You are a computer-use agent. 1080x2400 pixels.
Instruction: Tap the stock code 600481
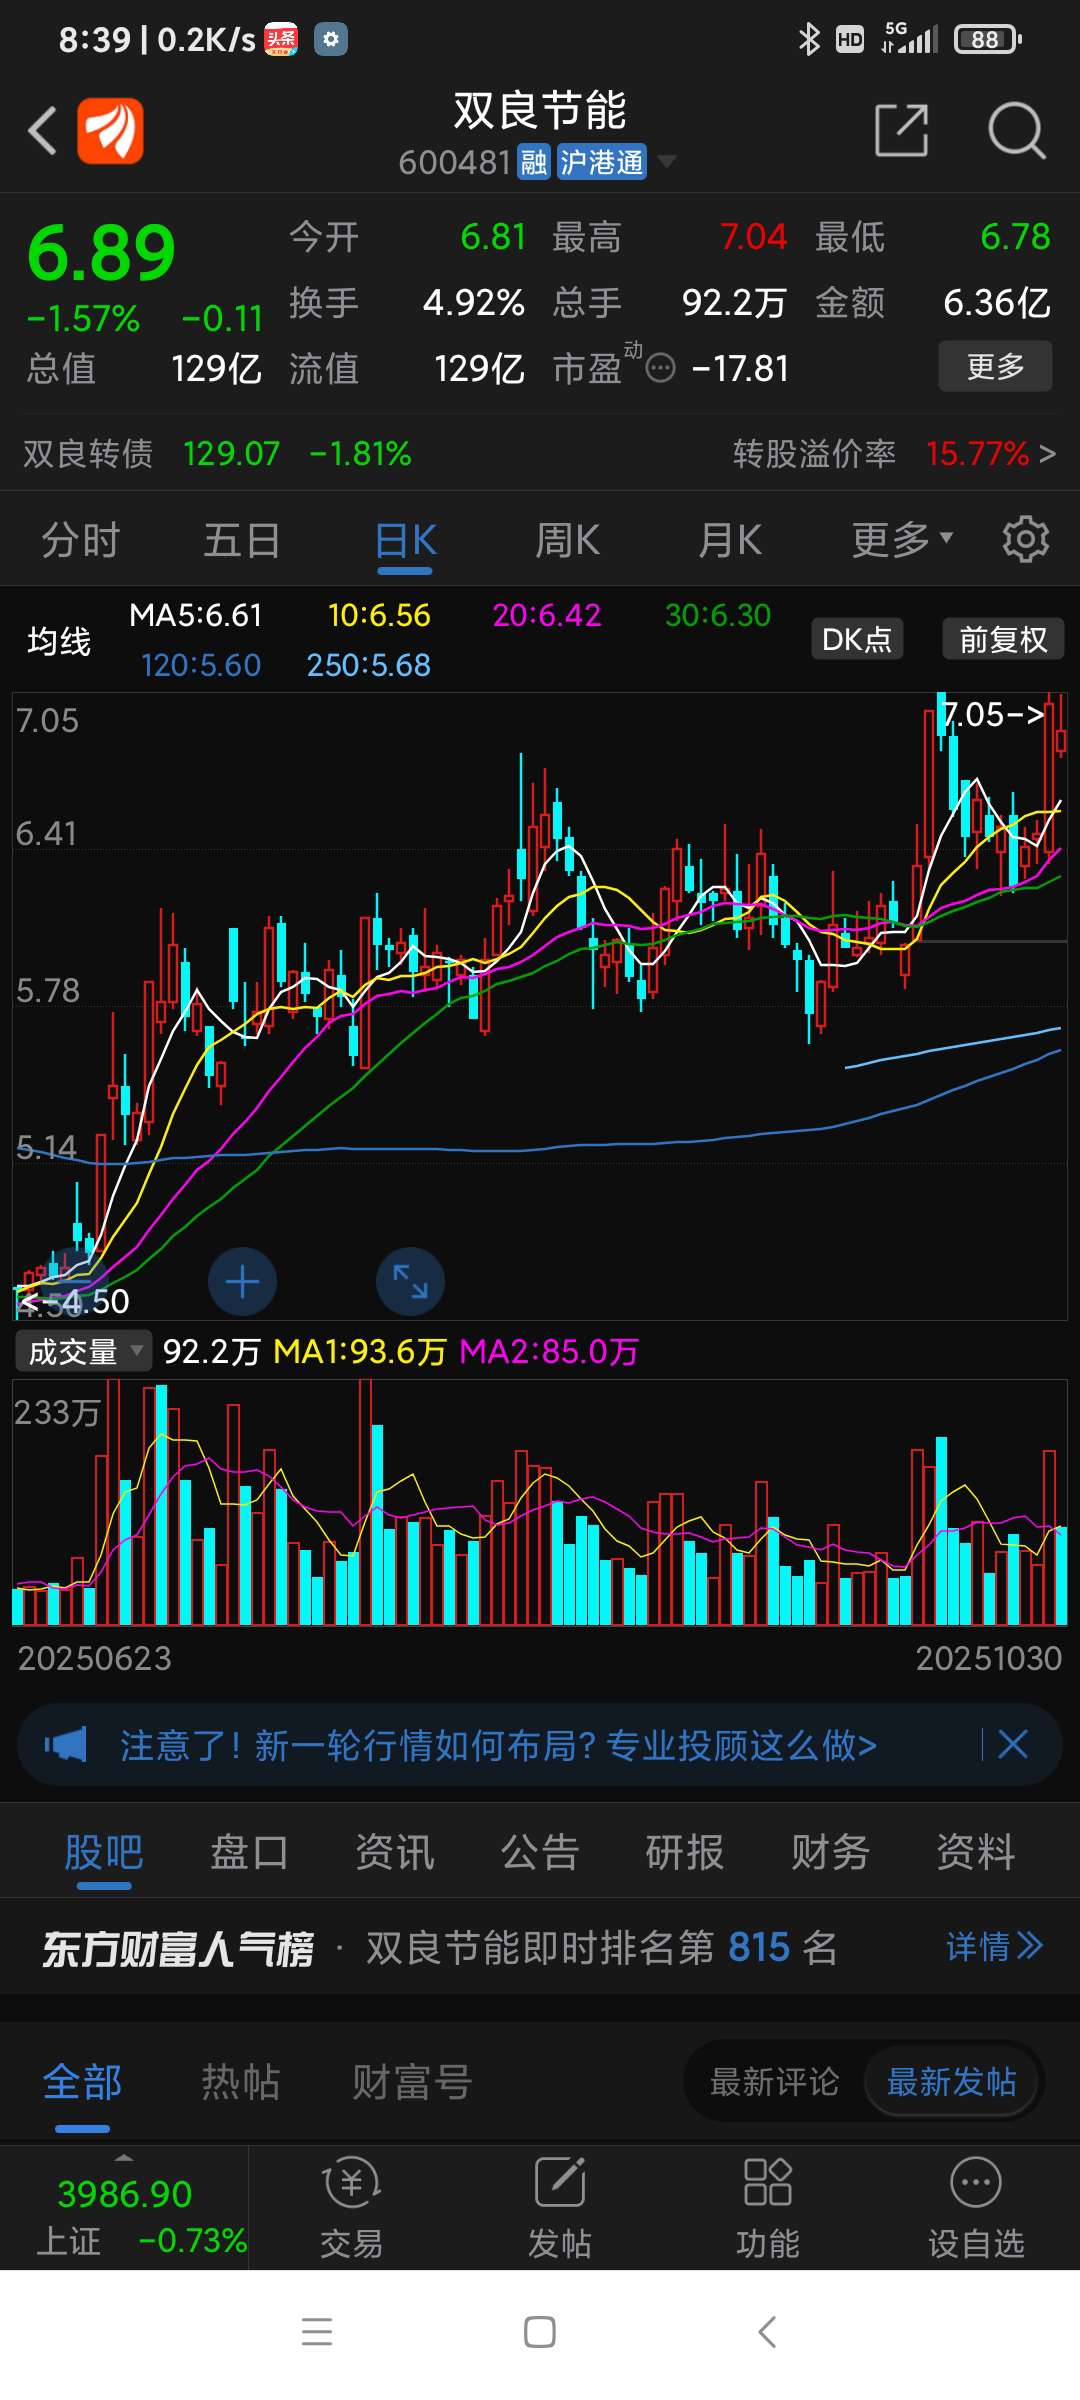pyautogui.click(x=454, y=162)
